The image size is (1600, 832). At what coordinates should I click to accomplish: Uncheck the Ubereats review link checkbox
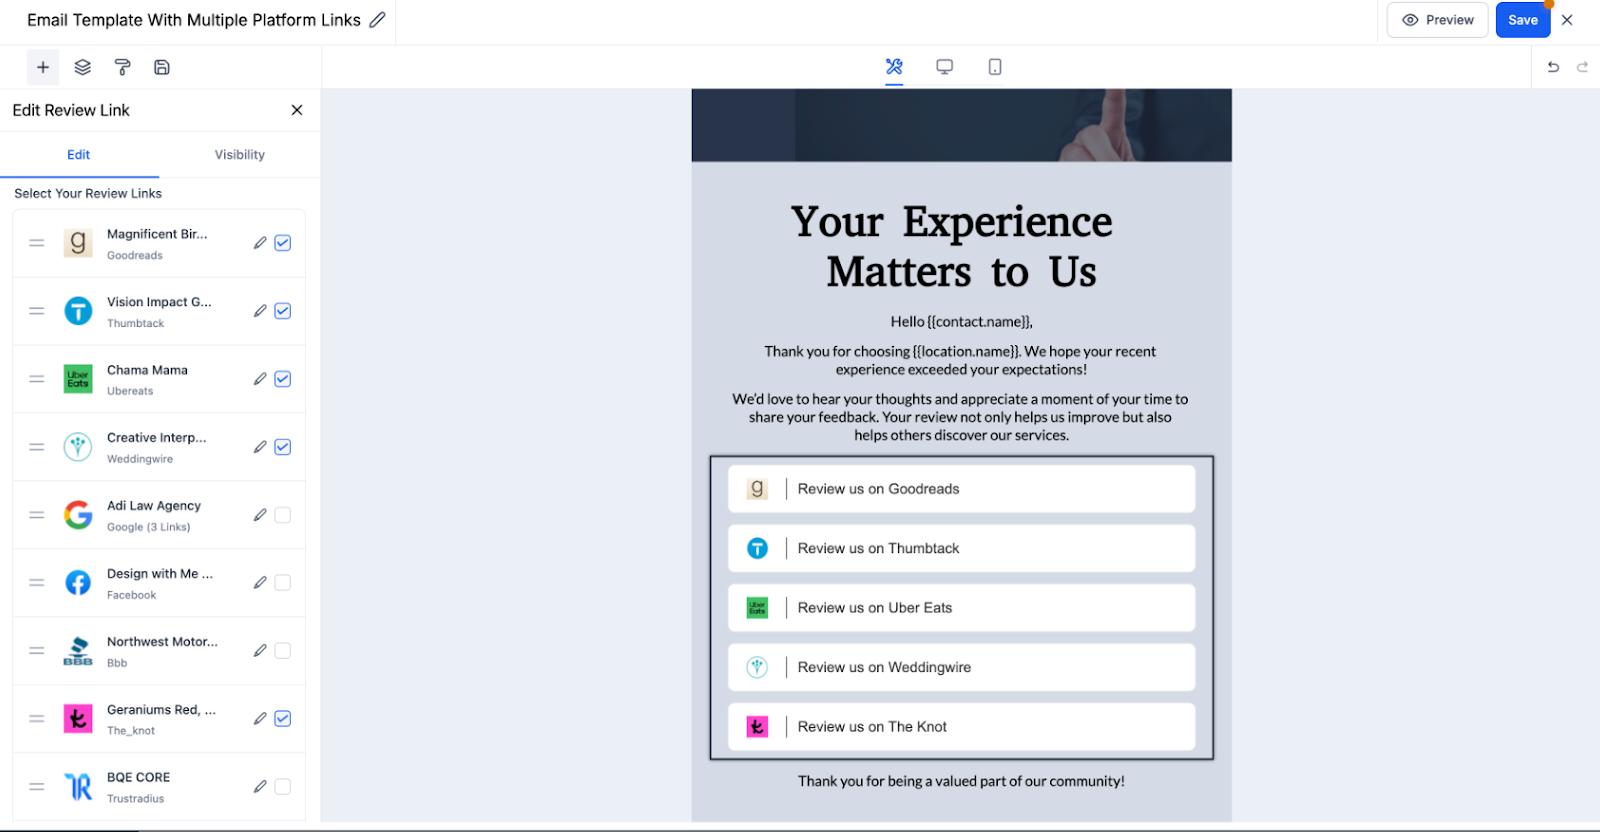pyautogui.click(x=283, y=379)
